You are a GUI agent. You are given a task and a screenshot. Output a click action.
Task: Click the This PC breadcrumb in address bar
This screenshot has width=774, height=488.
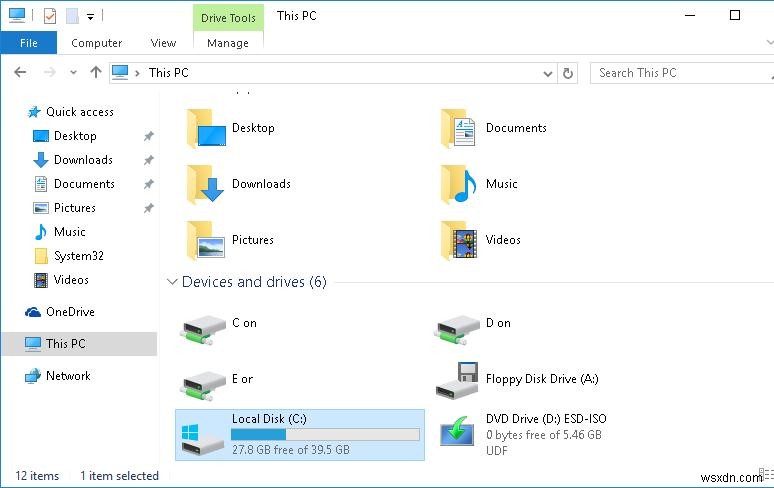(x=169, y=73)
